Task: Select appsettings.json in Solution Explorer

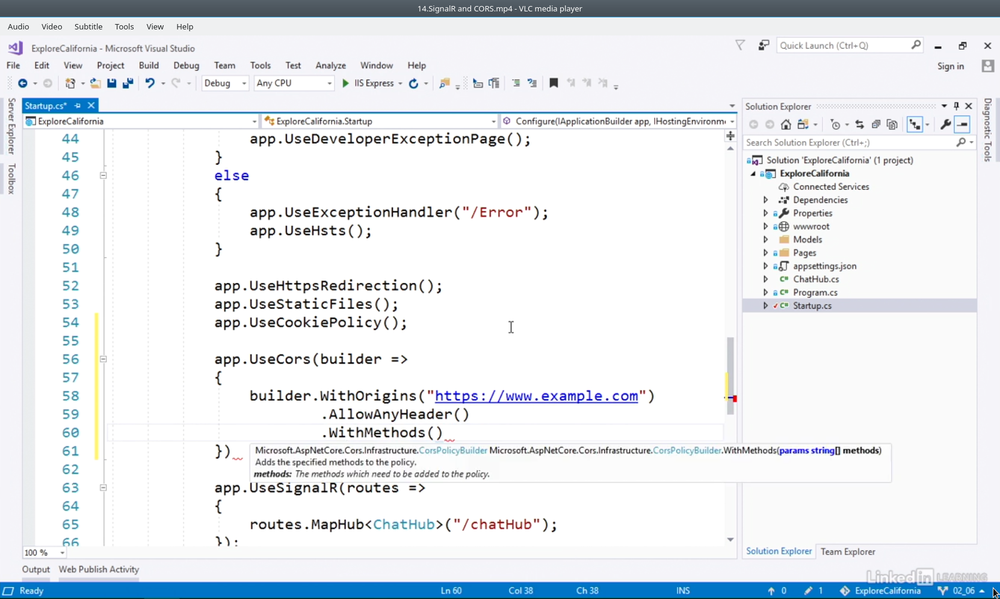Action: point(825,266)
